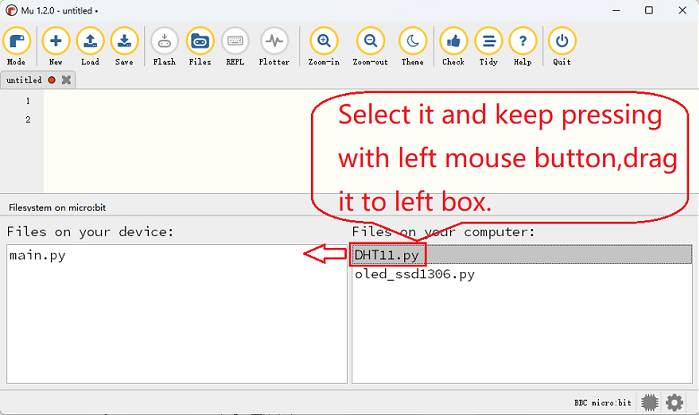699x415 pixels.
Task: Select main.py on your device
Action: click(x=37, y=255)
